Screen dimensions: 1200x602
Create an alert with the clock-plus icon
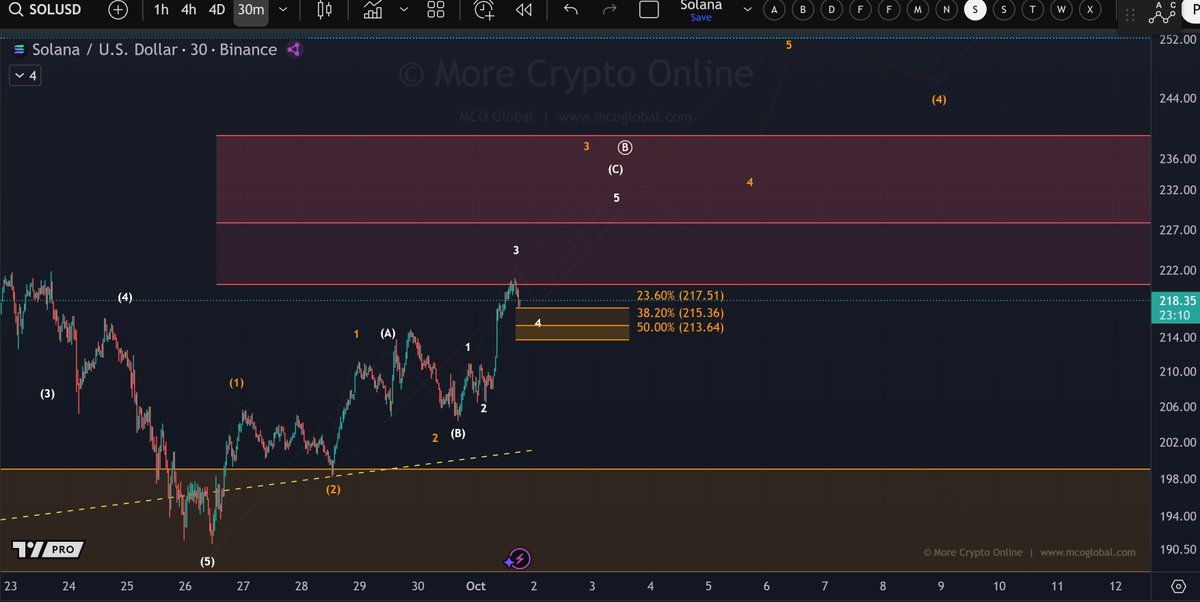tap(484, 10)
